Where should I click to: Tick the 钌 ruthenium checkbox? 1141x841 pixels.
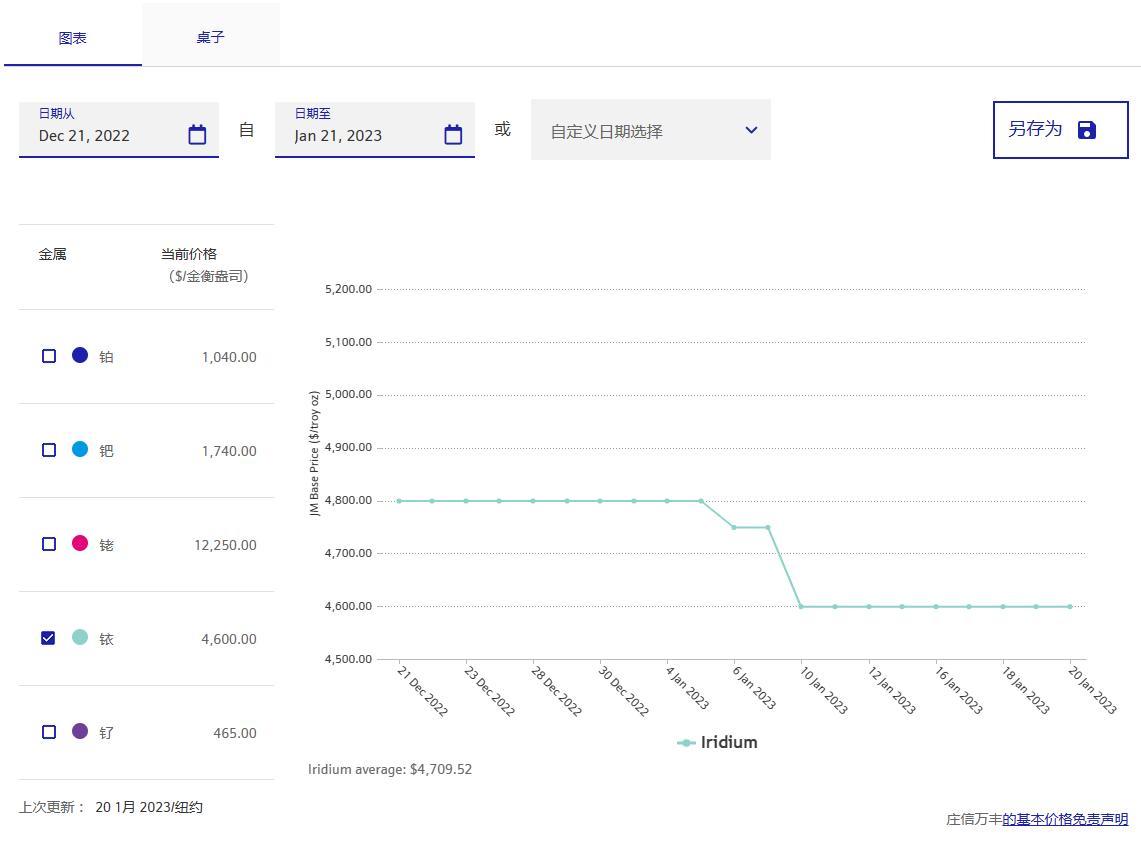point(49,732)
